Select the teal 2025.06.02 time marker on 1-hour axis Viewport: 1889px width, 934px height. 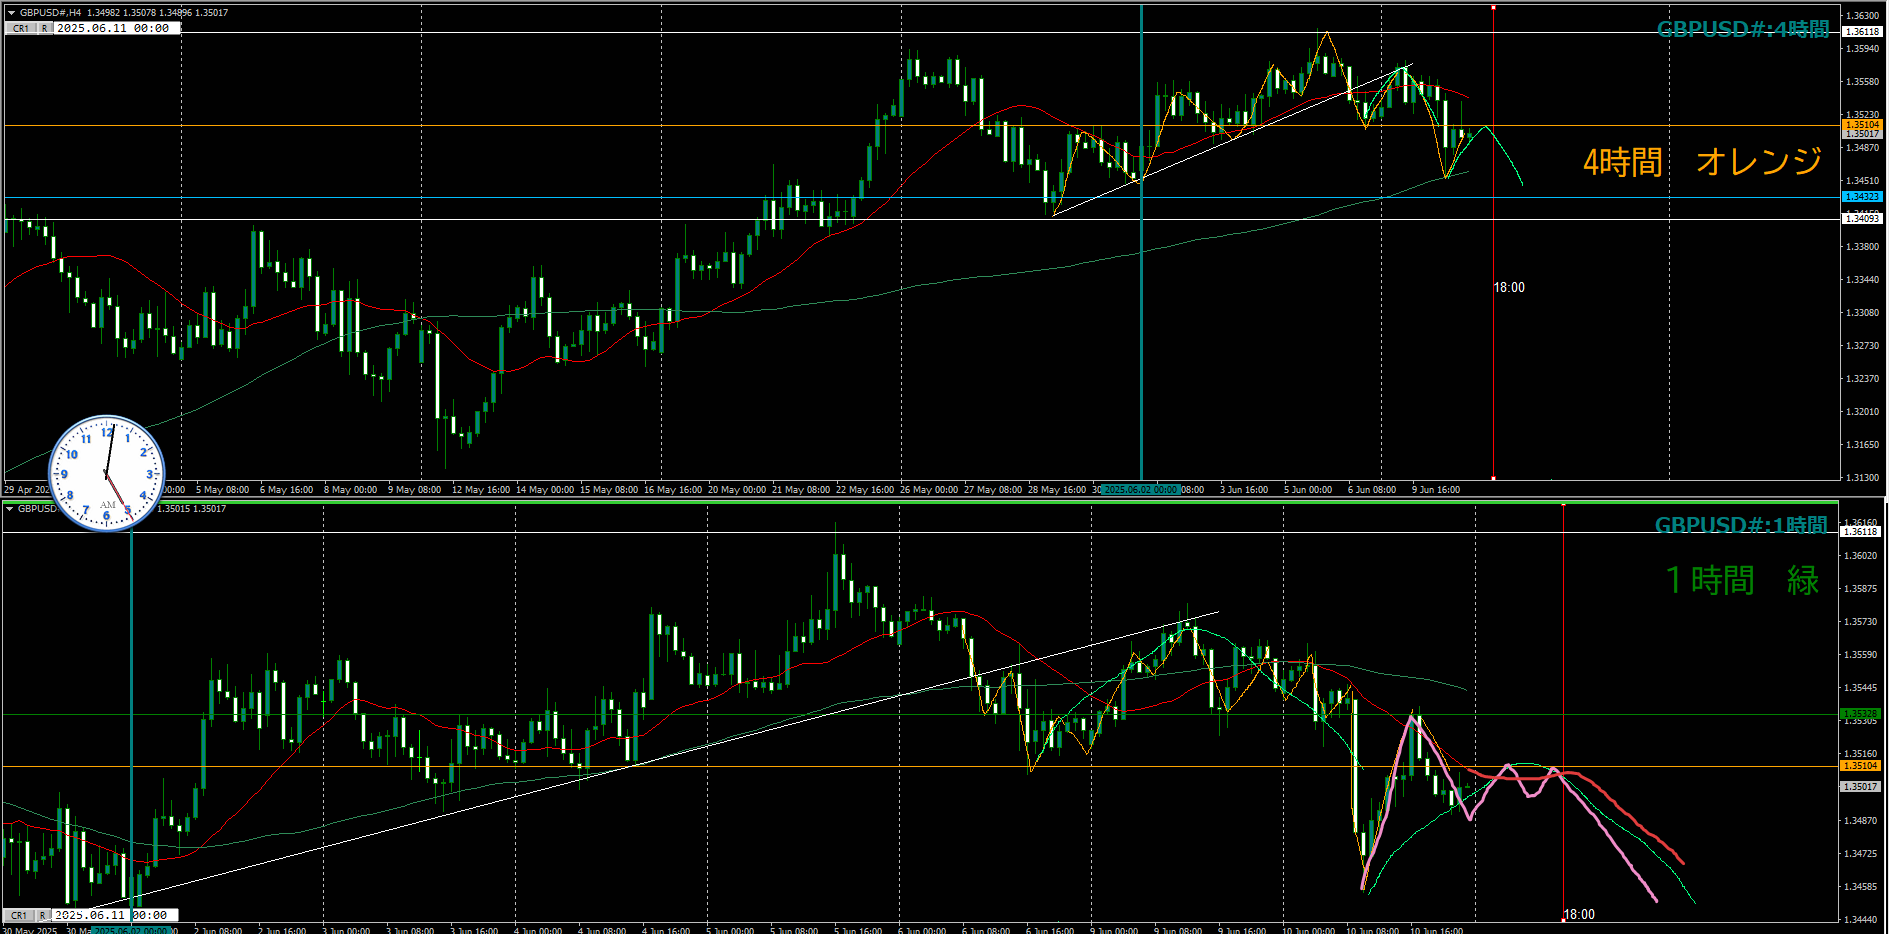pos(131,930)
